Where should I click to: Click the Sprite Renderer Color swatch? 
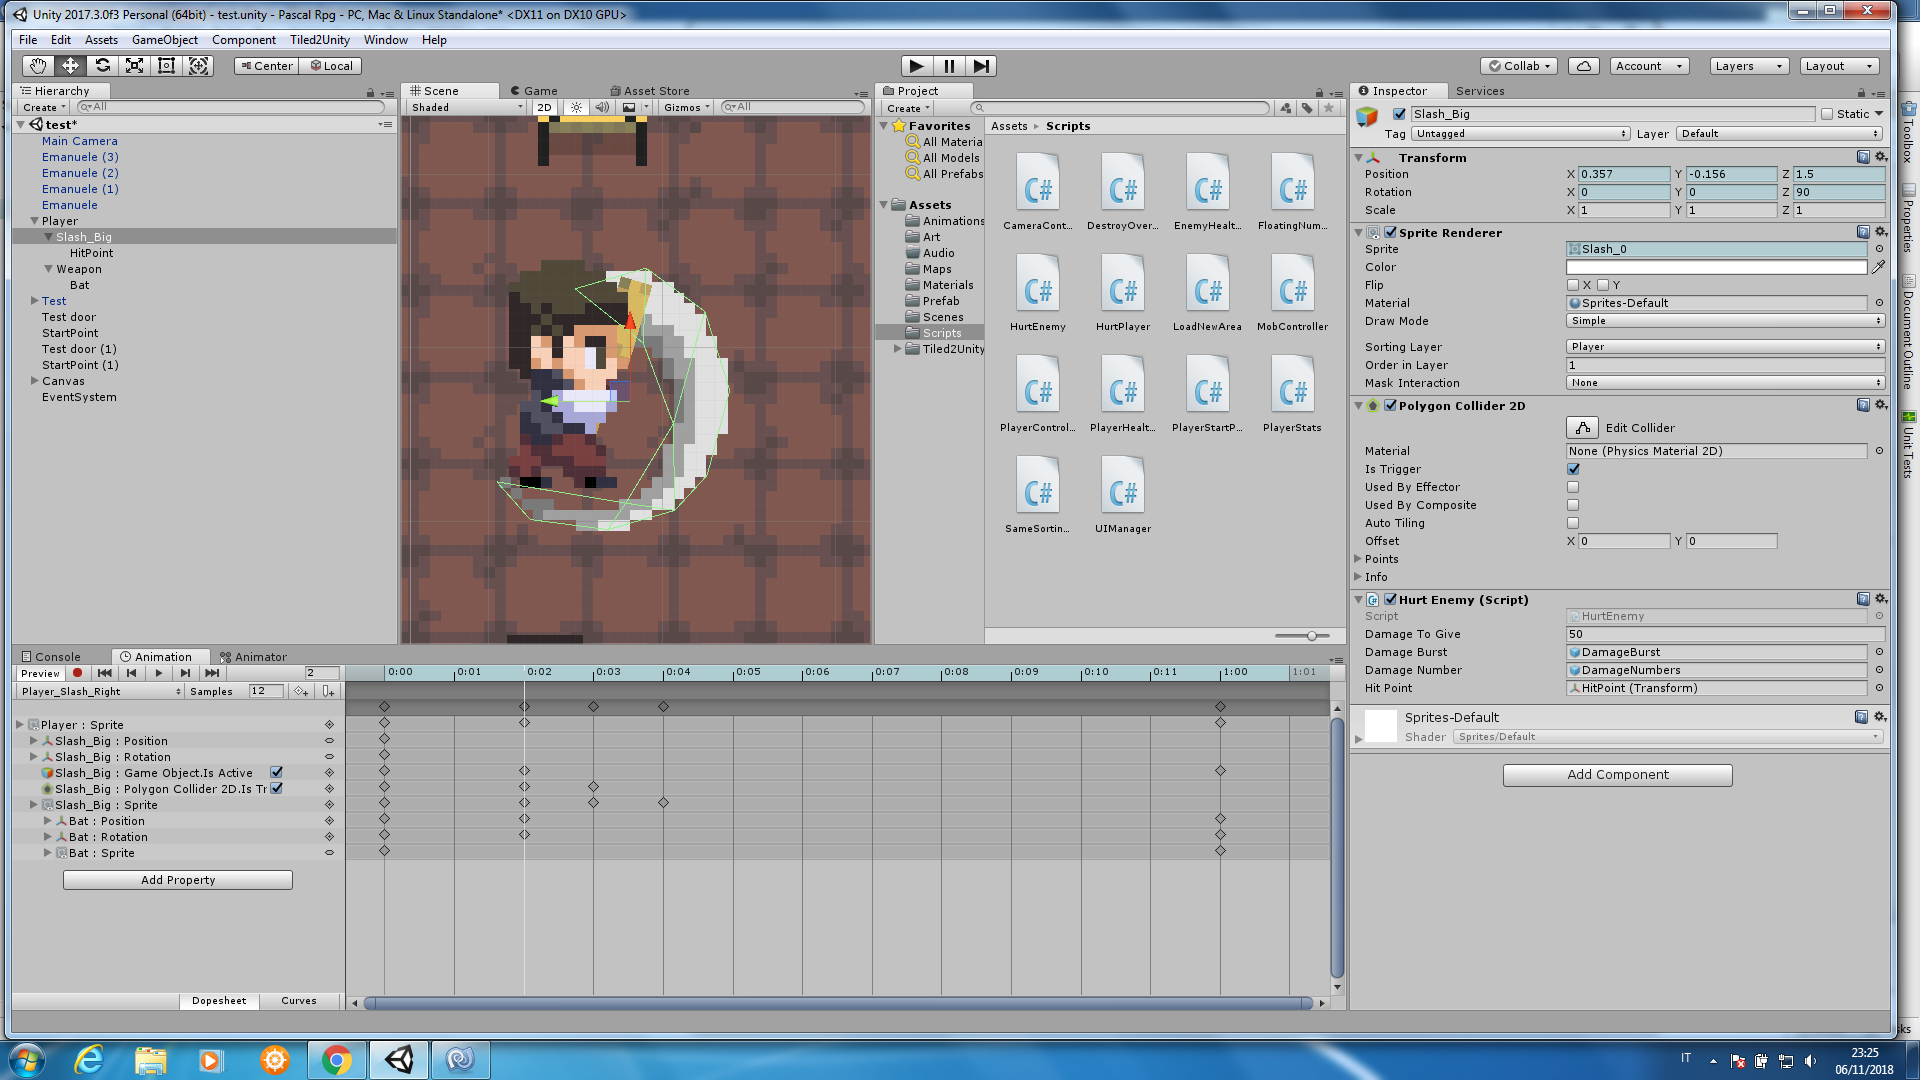point(1716,267)
